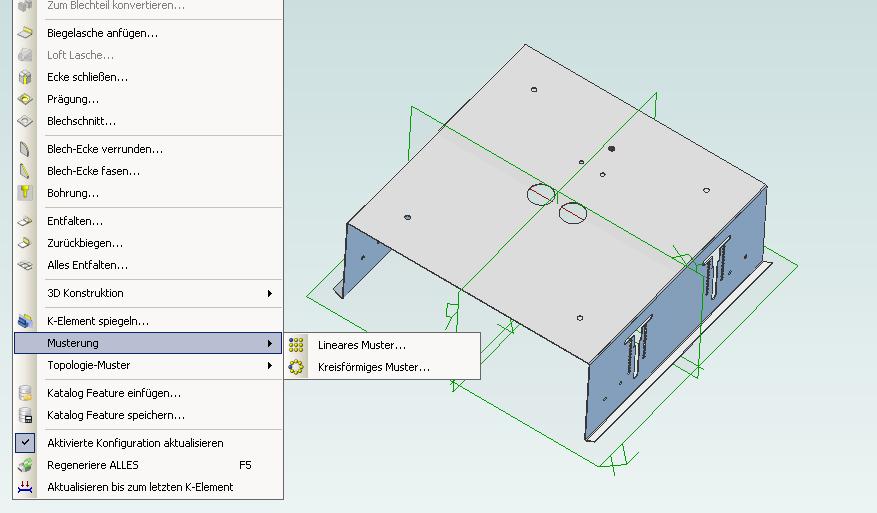Click the Regeneriere ALLES icon
Screen dimensions: 877x513
pos(25,465)
